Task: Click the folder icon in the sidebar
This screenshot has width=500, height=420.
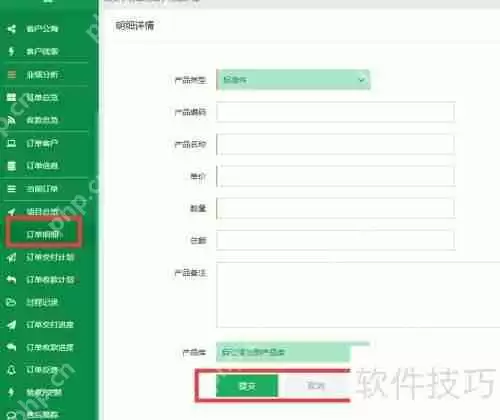Action: pyautogui.click(x=11, y=302)
